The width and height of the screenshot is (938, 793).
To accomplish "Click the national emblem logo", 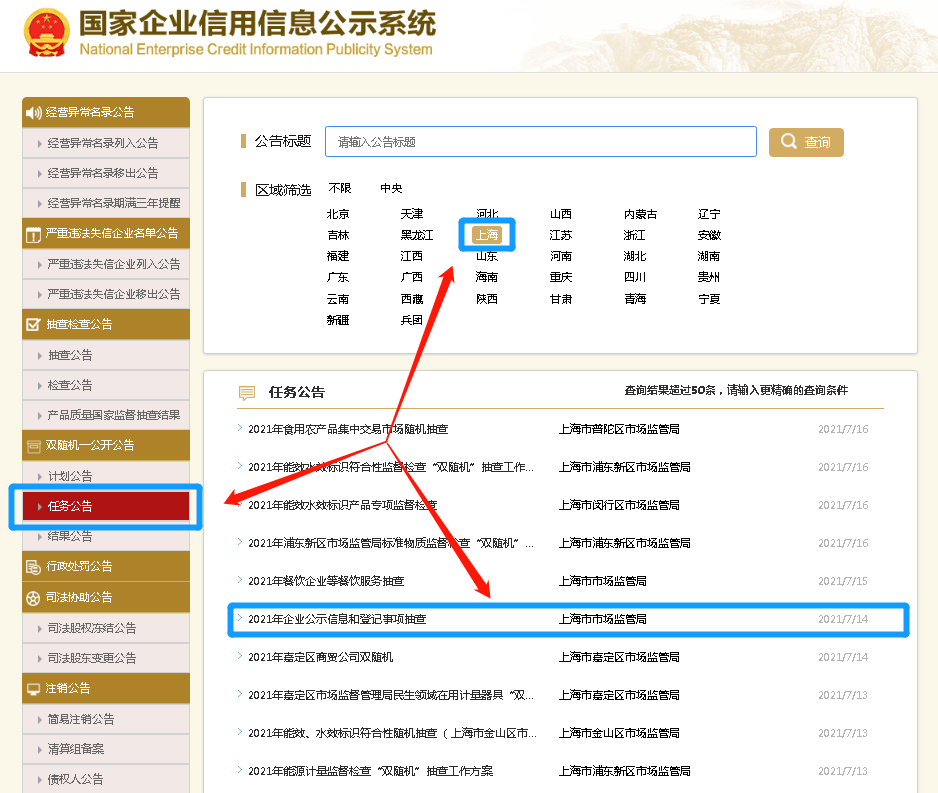I will (x=46, y=33).
